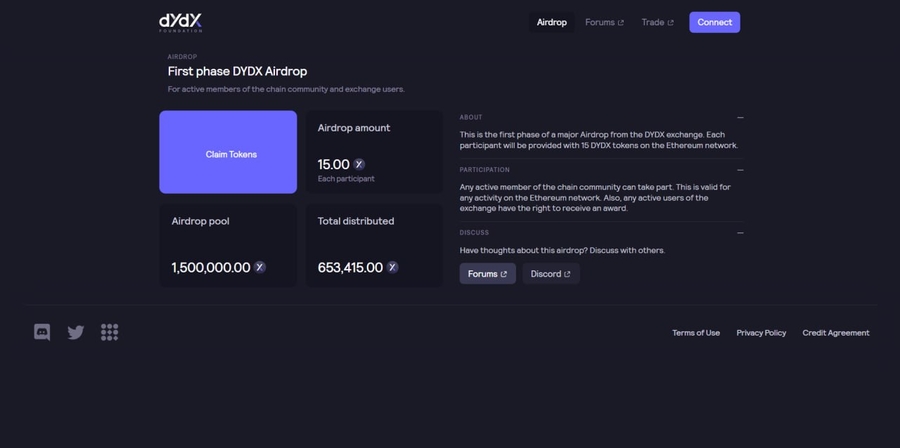
Task: Collapse the DISCUSS section
Action: [740, 233]
